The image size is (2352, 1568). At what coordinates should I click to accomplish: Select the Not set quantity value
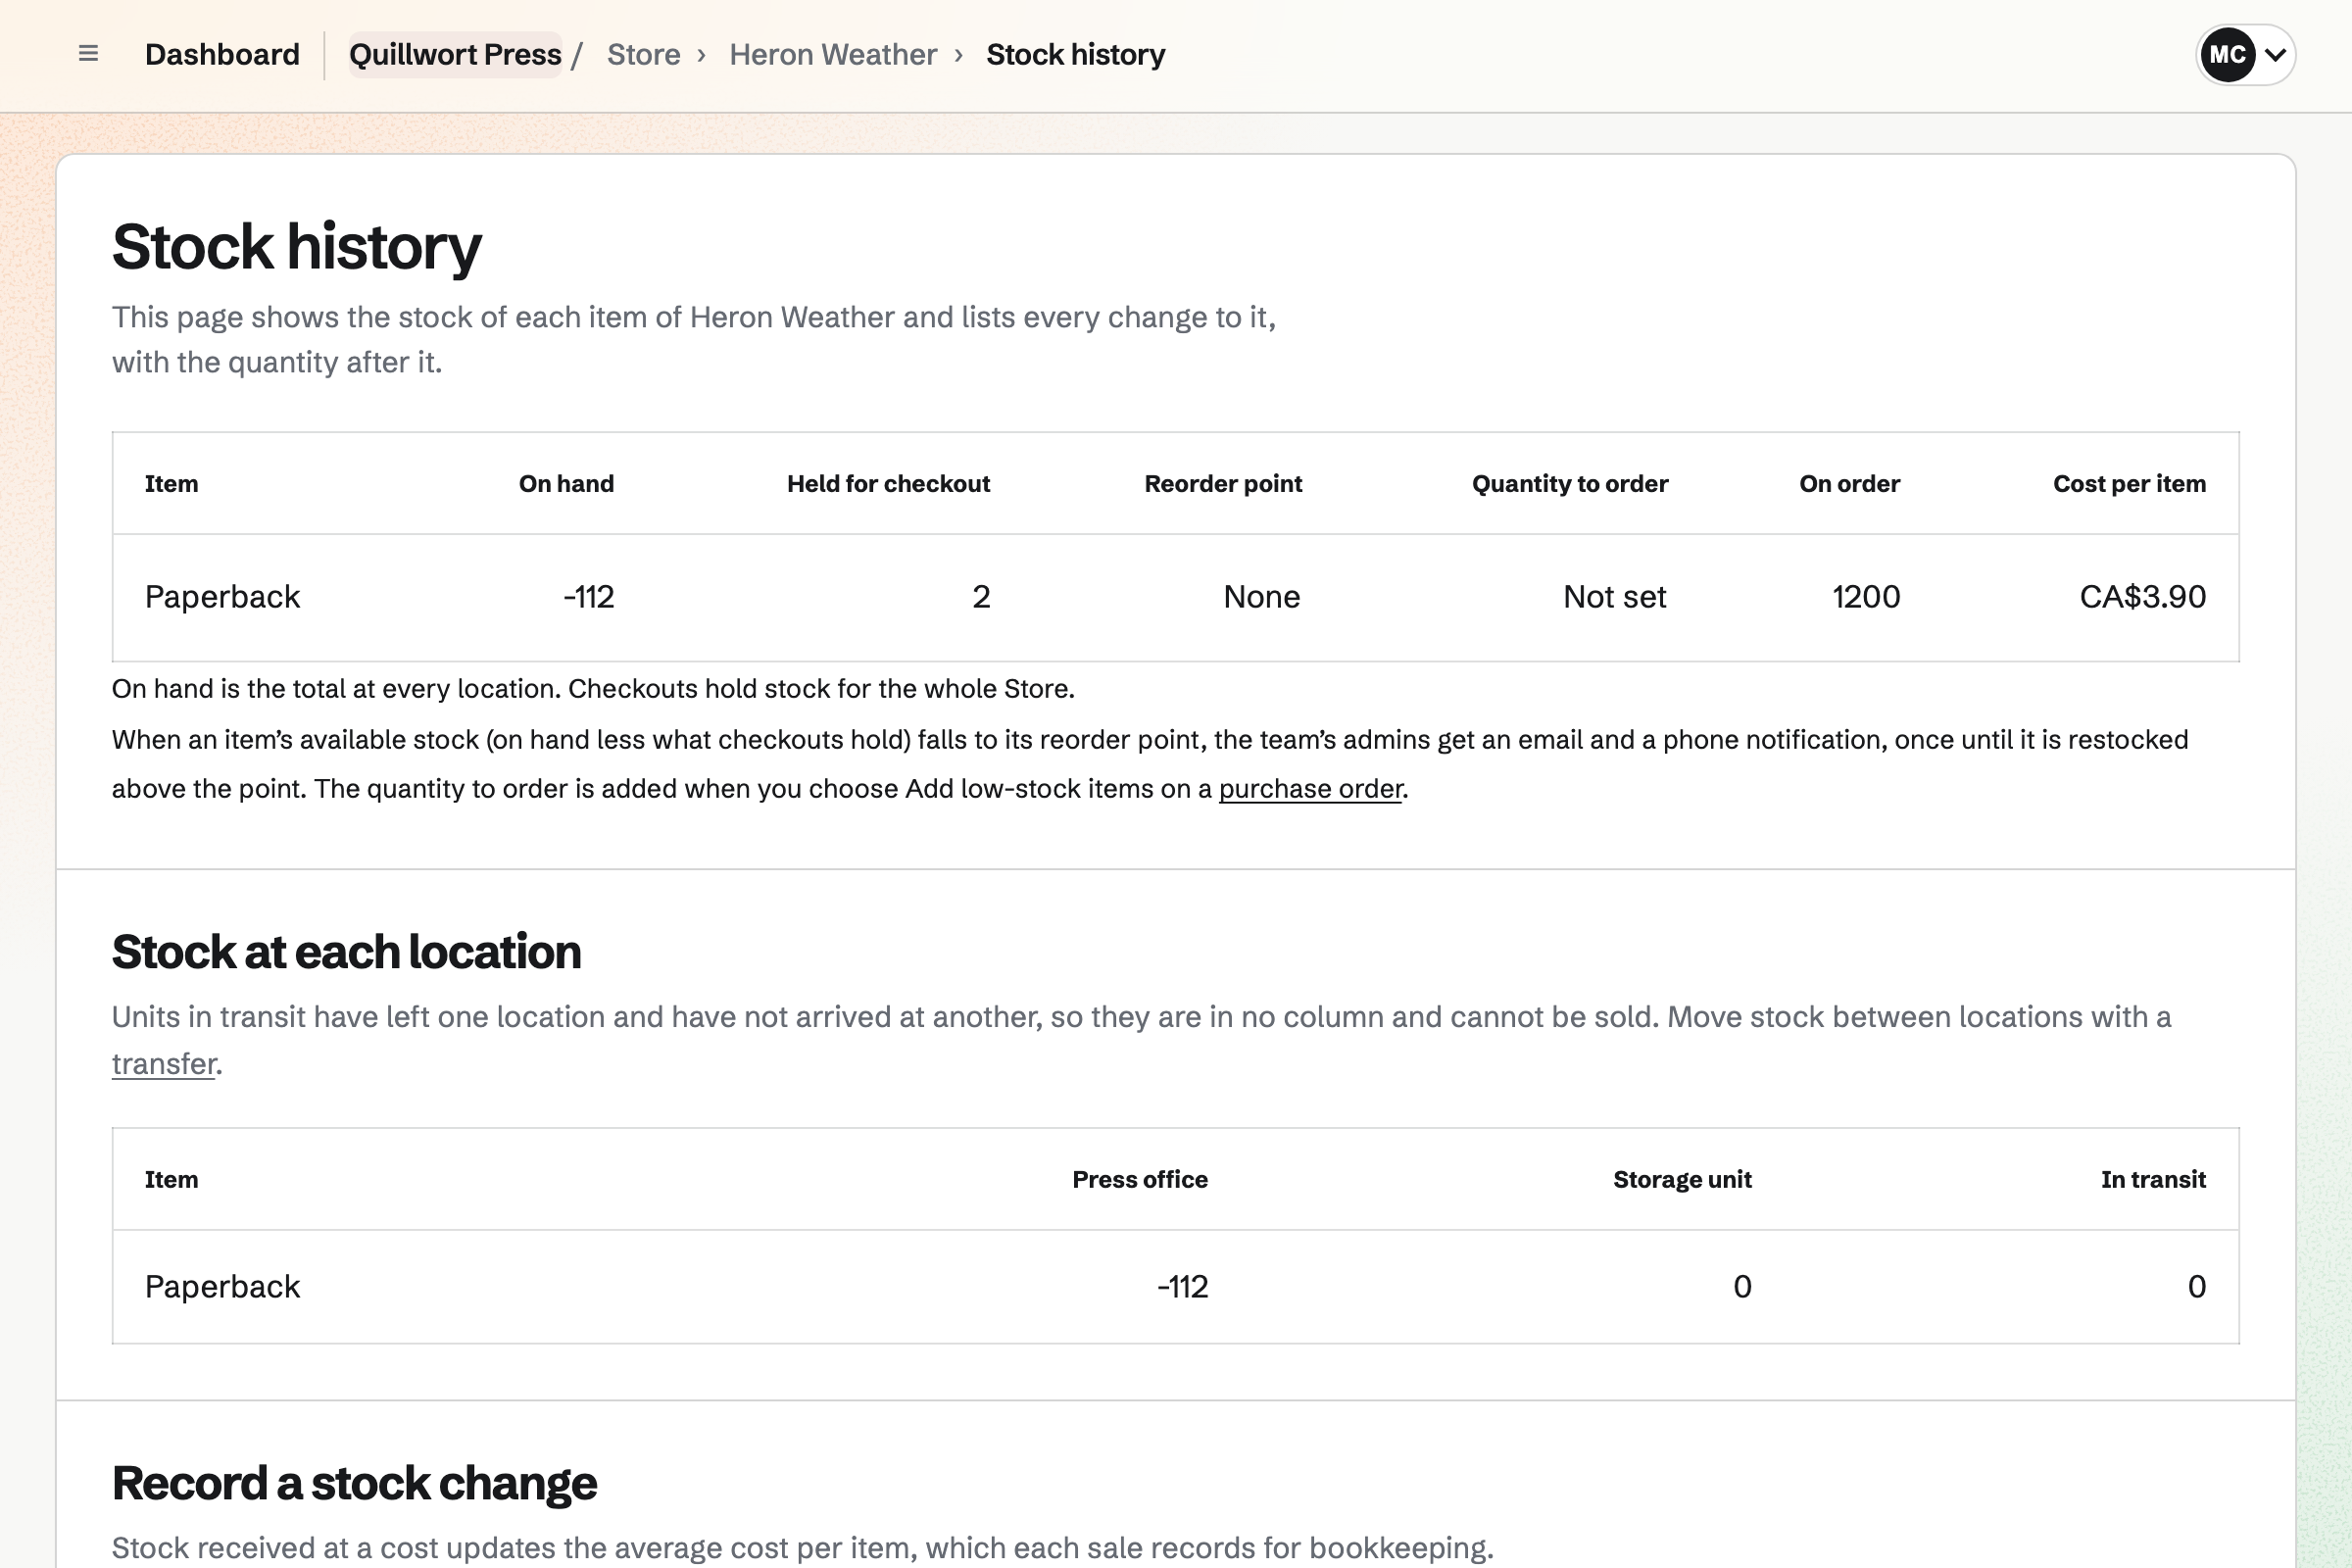1614,597
